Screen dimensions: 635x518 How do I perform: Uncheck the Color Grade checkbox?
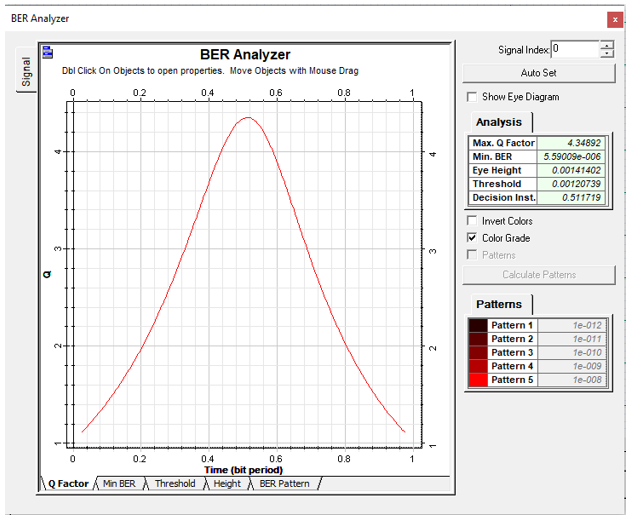tap(471, 238)
